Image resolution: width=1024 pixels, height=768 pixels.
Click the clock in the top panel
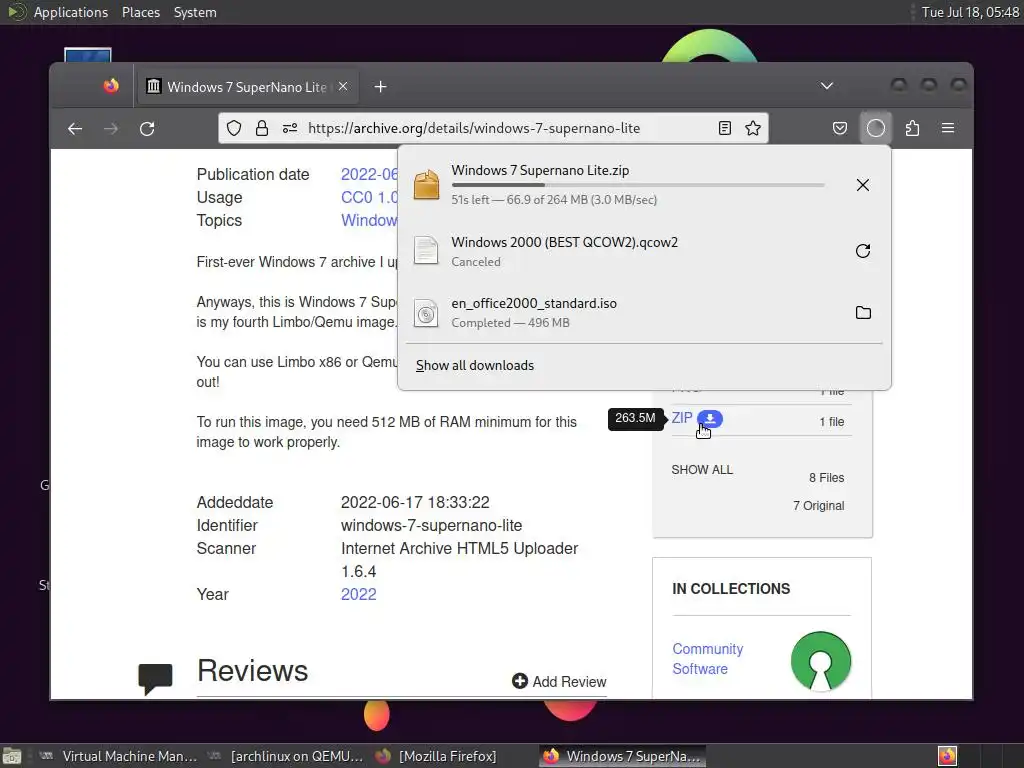[970, 12]
